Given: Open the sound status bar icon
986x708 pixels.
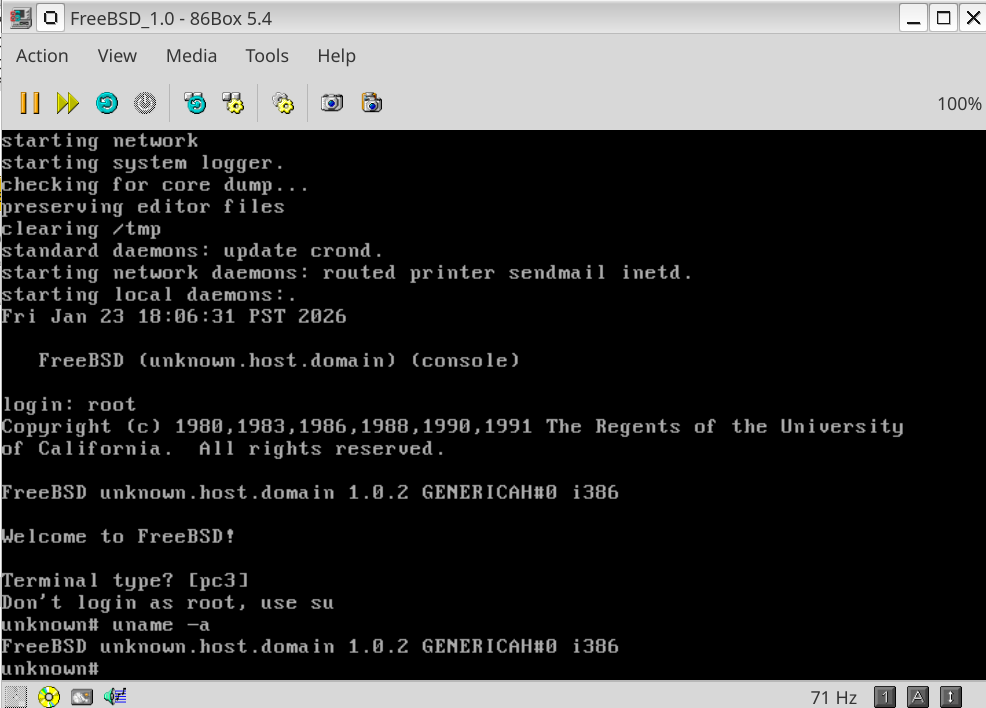Looking at the screenshot, I should 115,696.
